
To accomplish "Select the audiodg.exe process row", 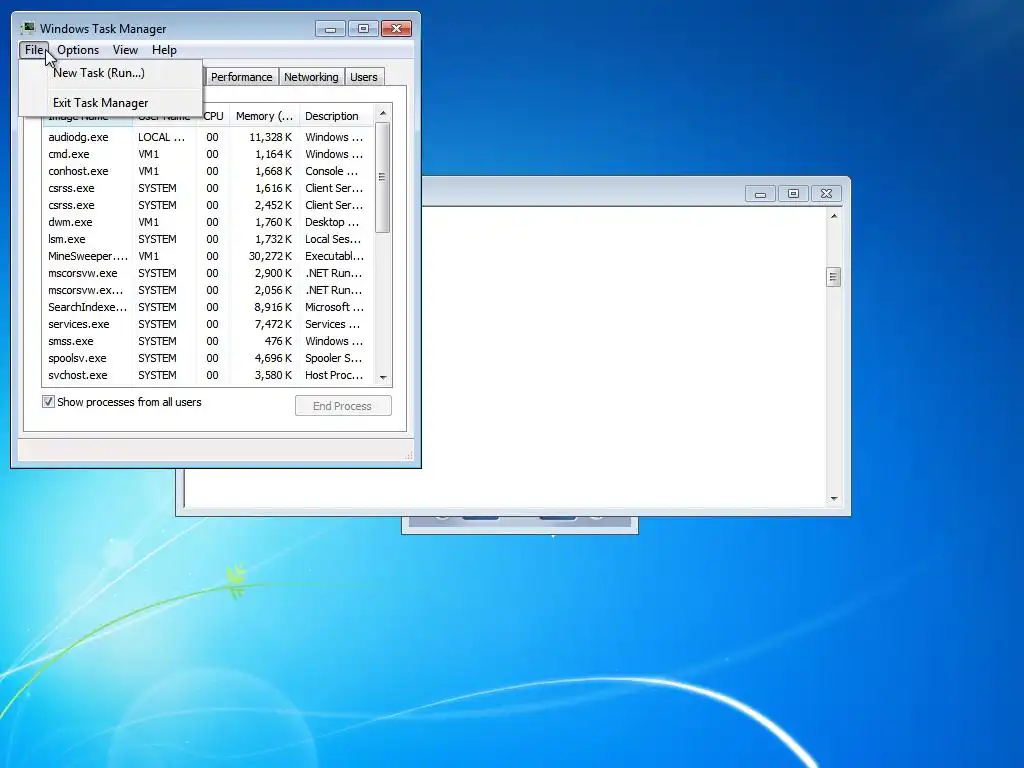I will click(x=208, y=137).
